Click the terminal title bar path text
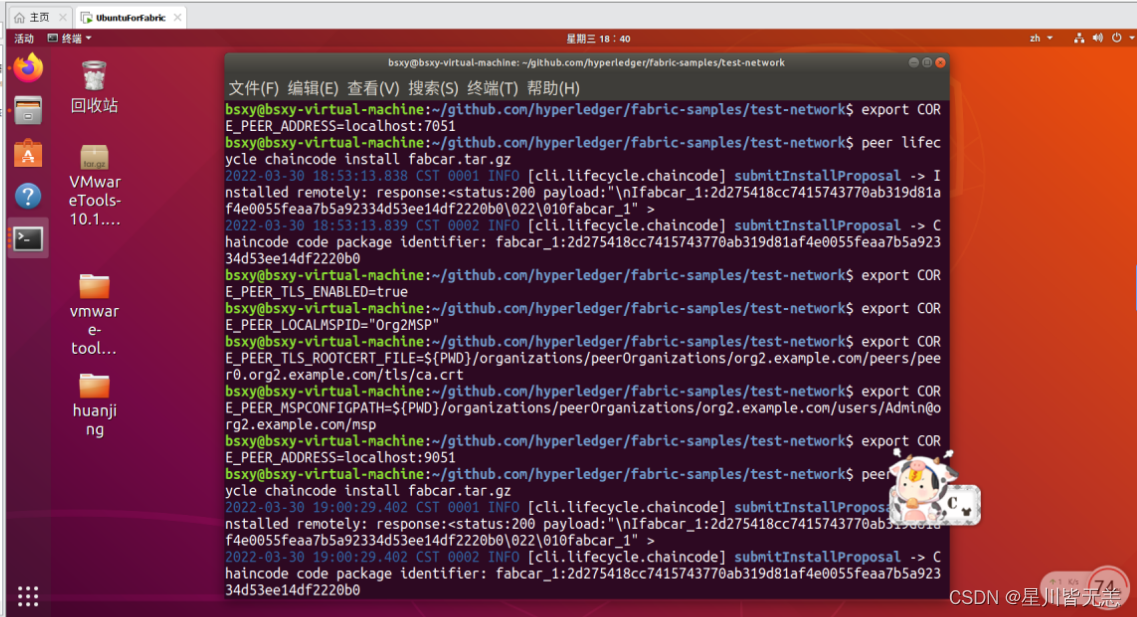This screenshot has width=1137, height=617. [x=586, y=62]
